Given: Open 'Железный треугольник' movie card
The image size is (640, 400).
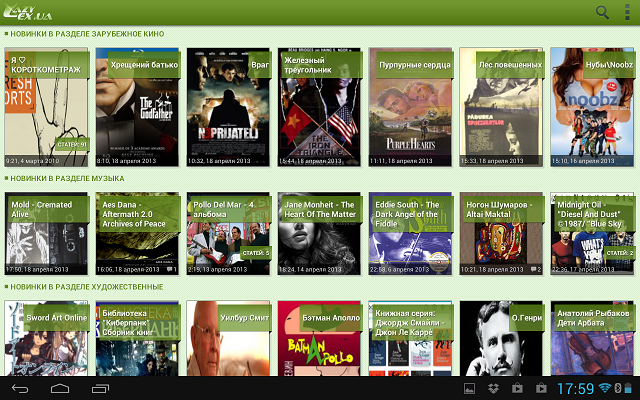Looking at the screenshot, I should [x=319, y=107].
